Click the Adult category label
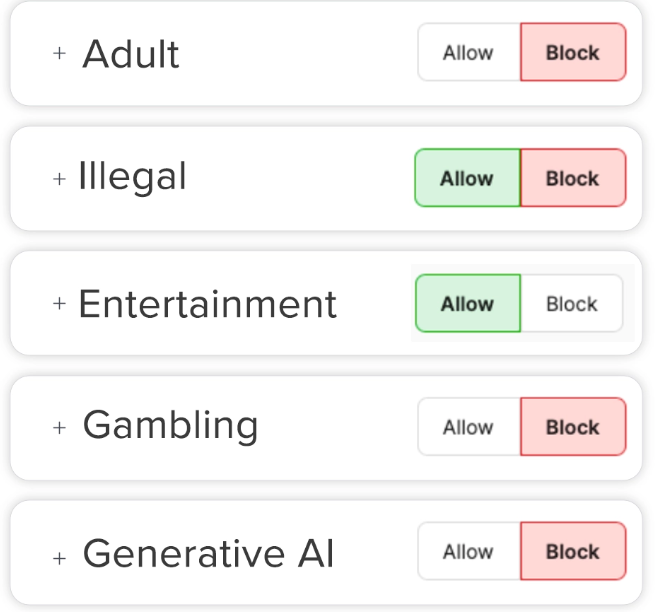Viewport: 659px width, 612px height. point(131,54)
